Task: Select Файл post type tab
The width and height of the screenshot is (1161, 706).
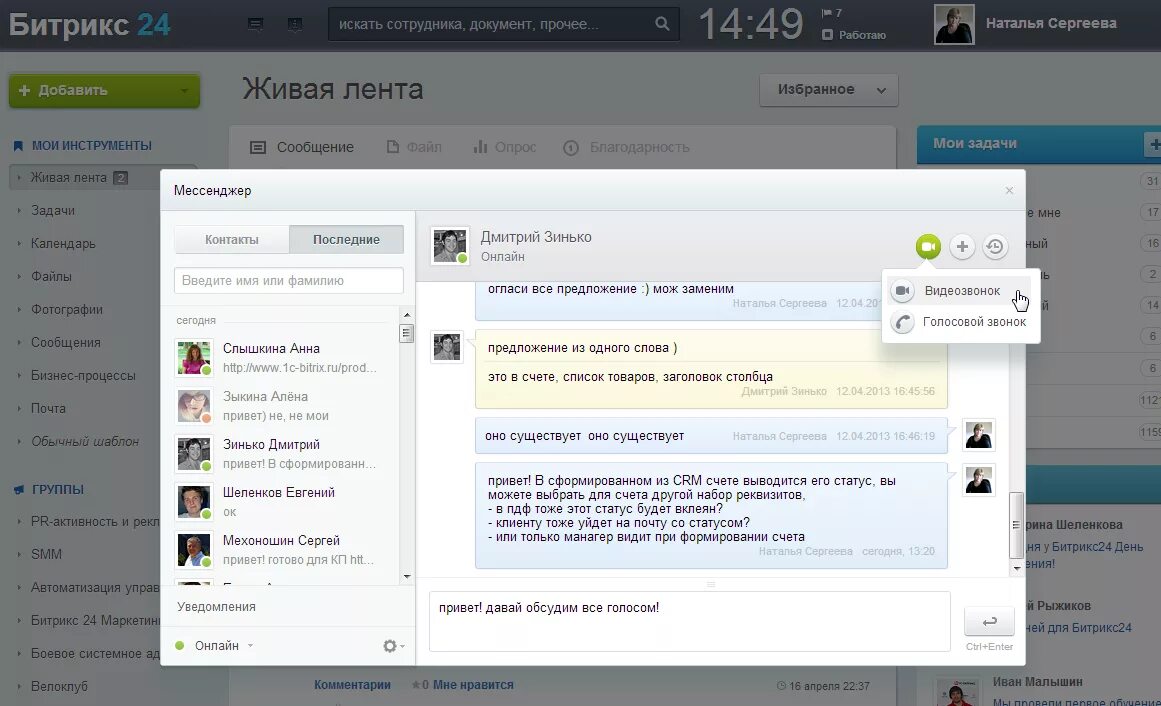Action: 414,147
